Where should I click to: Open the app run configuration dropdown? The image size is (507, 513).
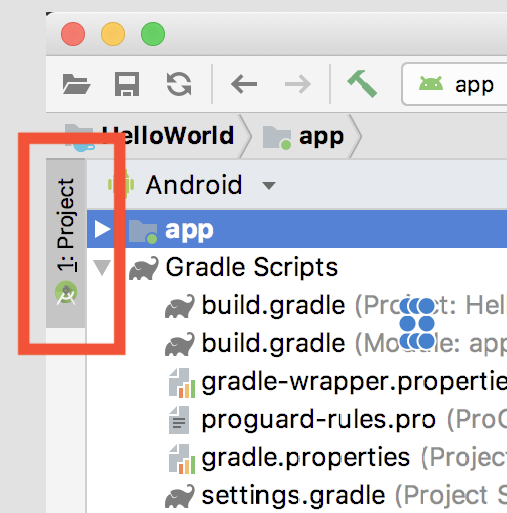coord(454,84)
